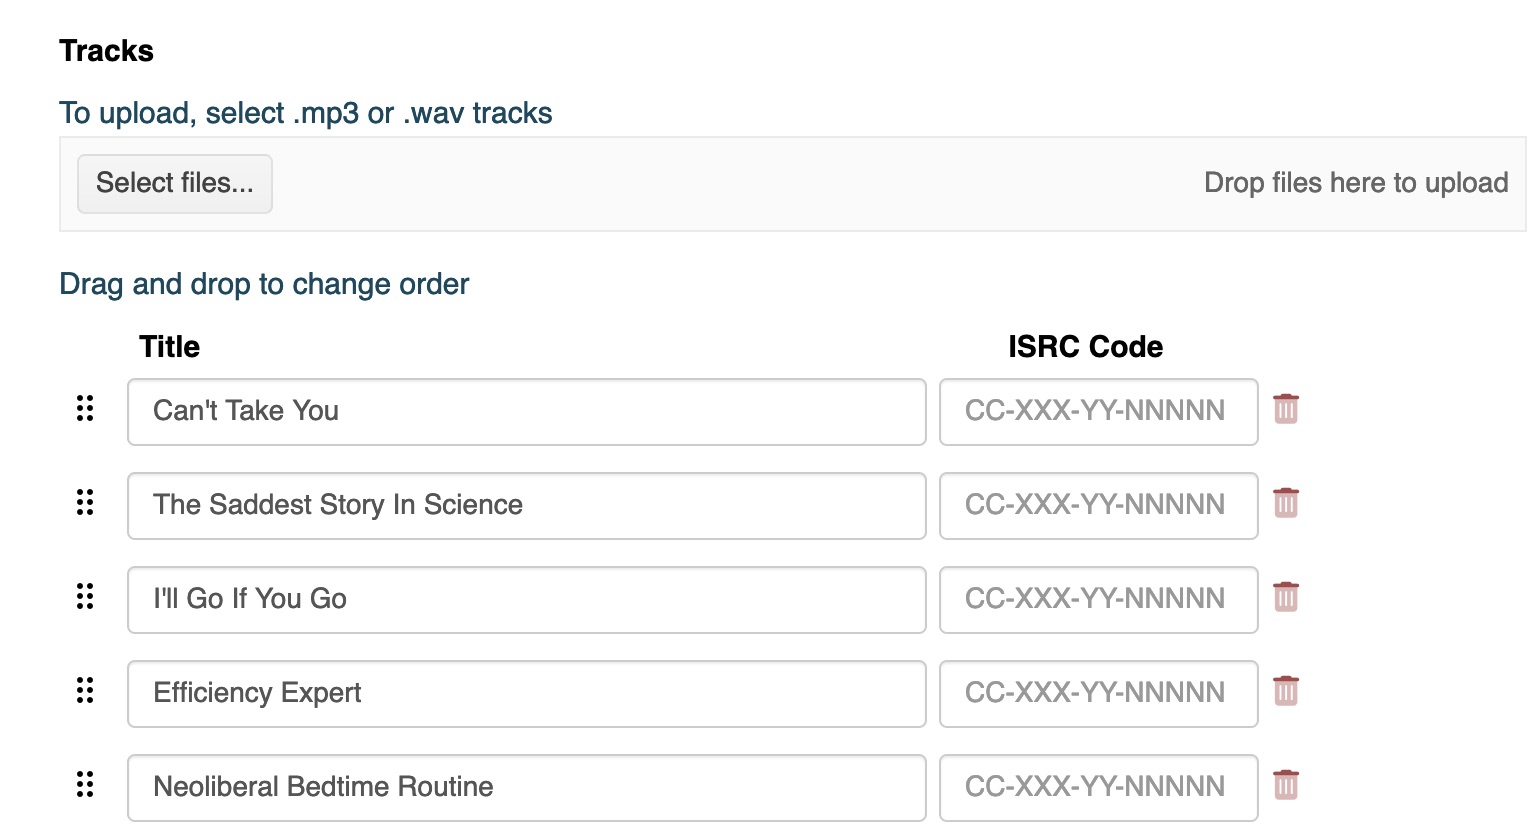Open the "Select files..." upload button

pyautogui.click(x=175, y=183)
